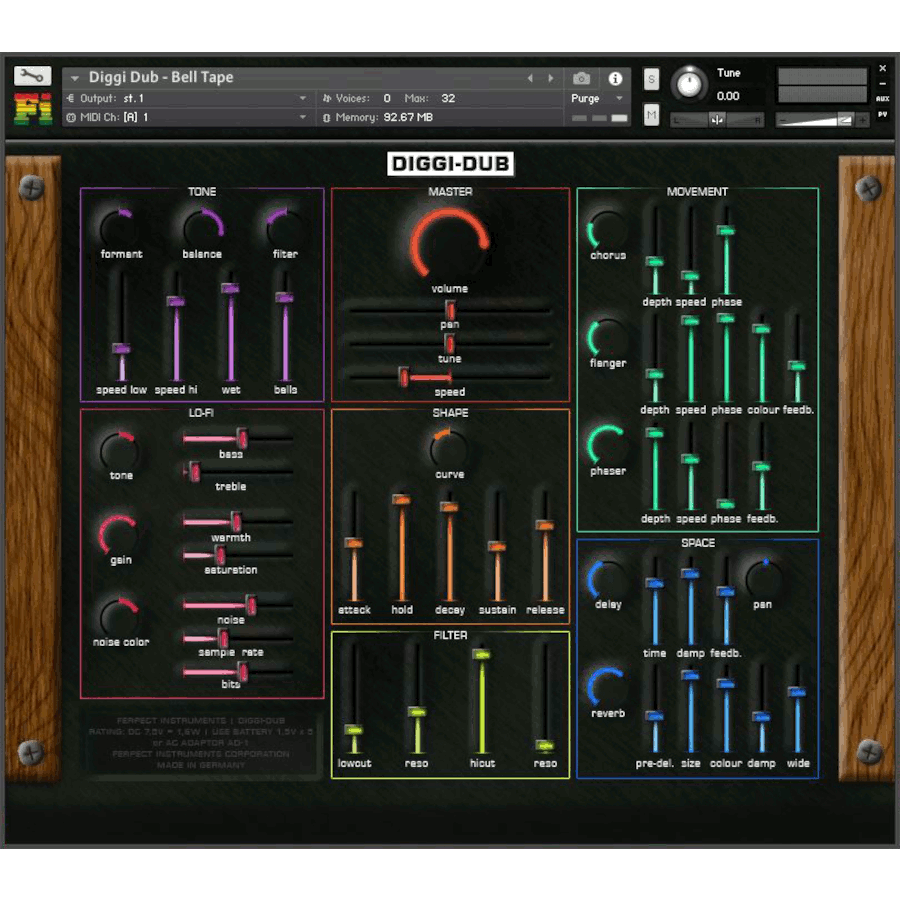Click the Filter hicut fader
Viewport: 900px width, 900px height.
482,654
